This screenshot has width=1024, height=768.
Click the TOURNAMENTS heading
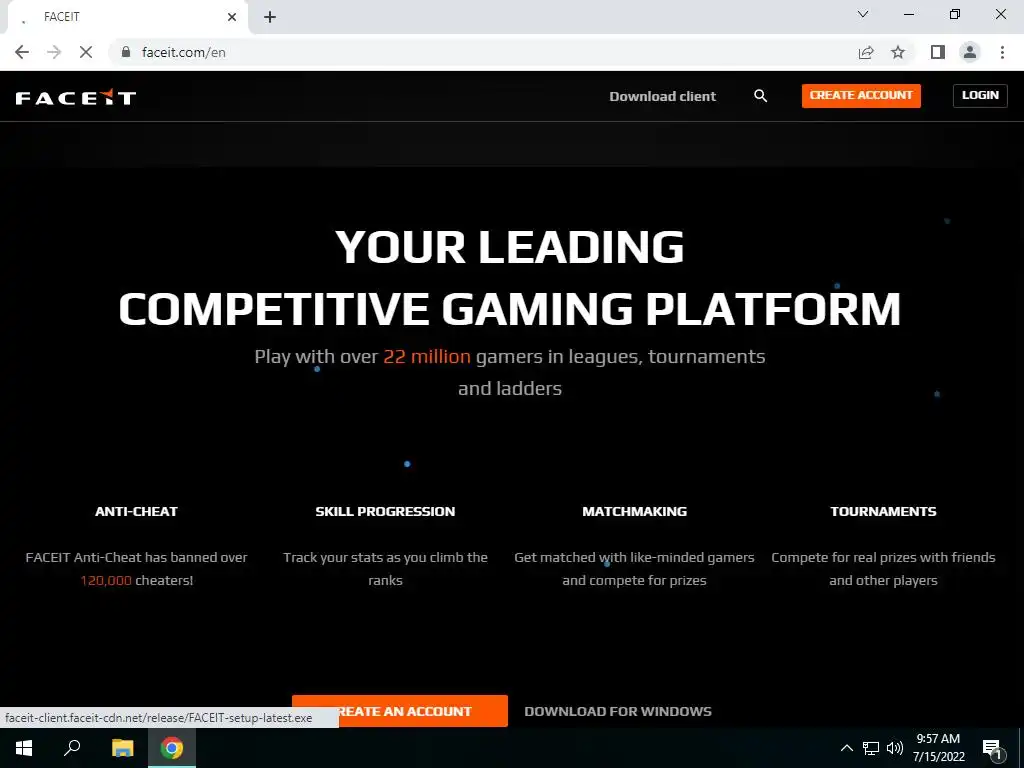pos(883,511)
